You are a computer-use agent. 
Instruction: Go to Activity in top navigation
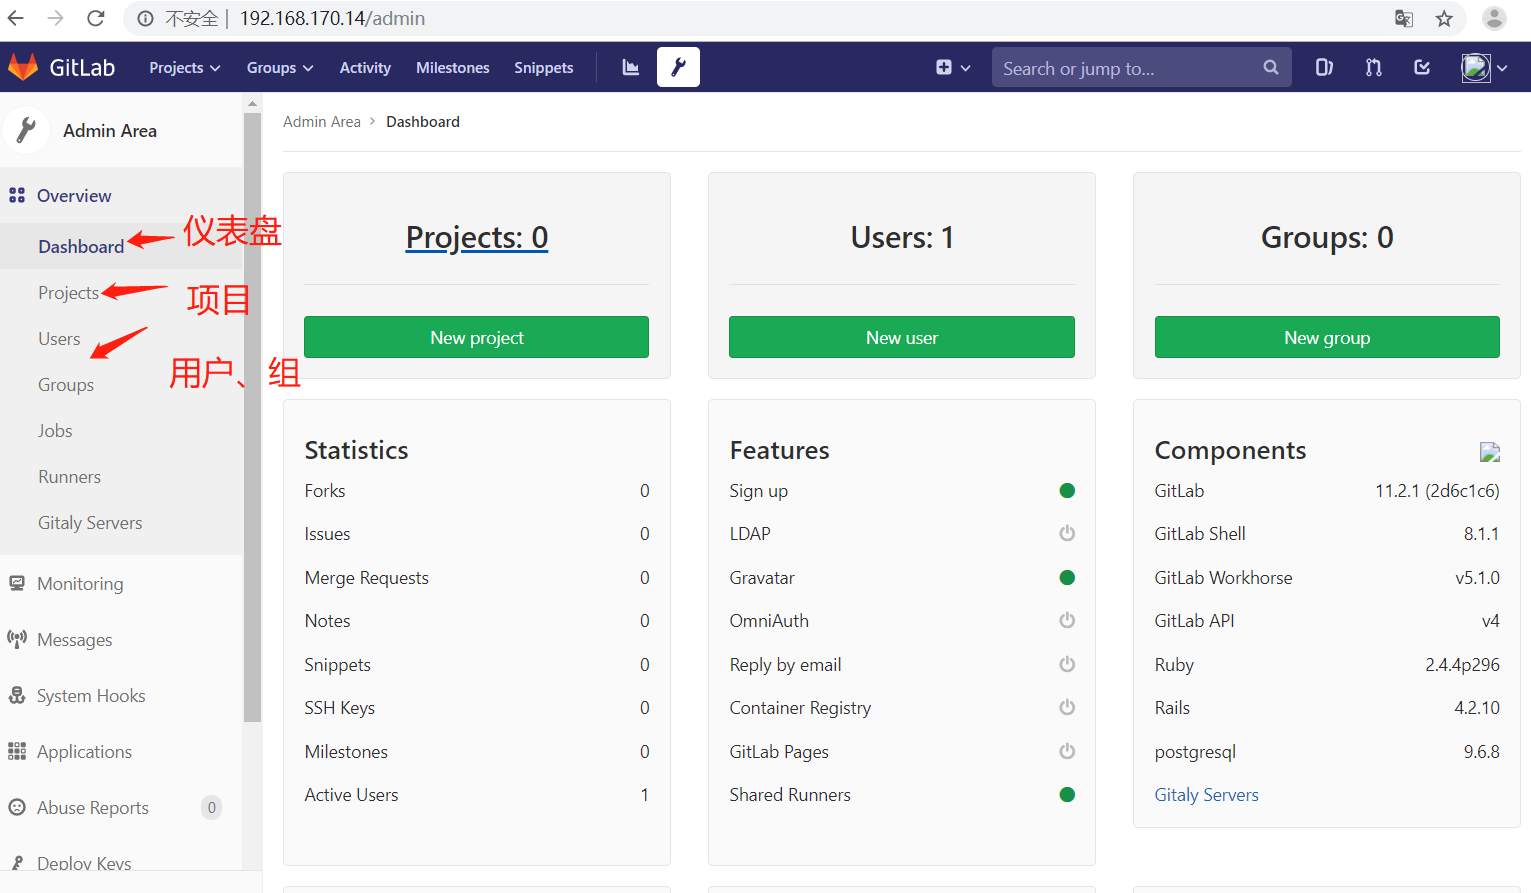[365, 67]
